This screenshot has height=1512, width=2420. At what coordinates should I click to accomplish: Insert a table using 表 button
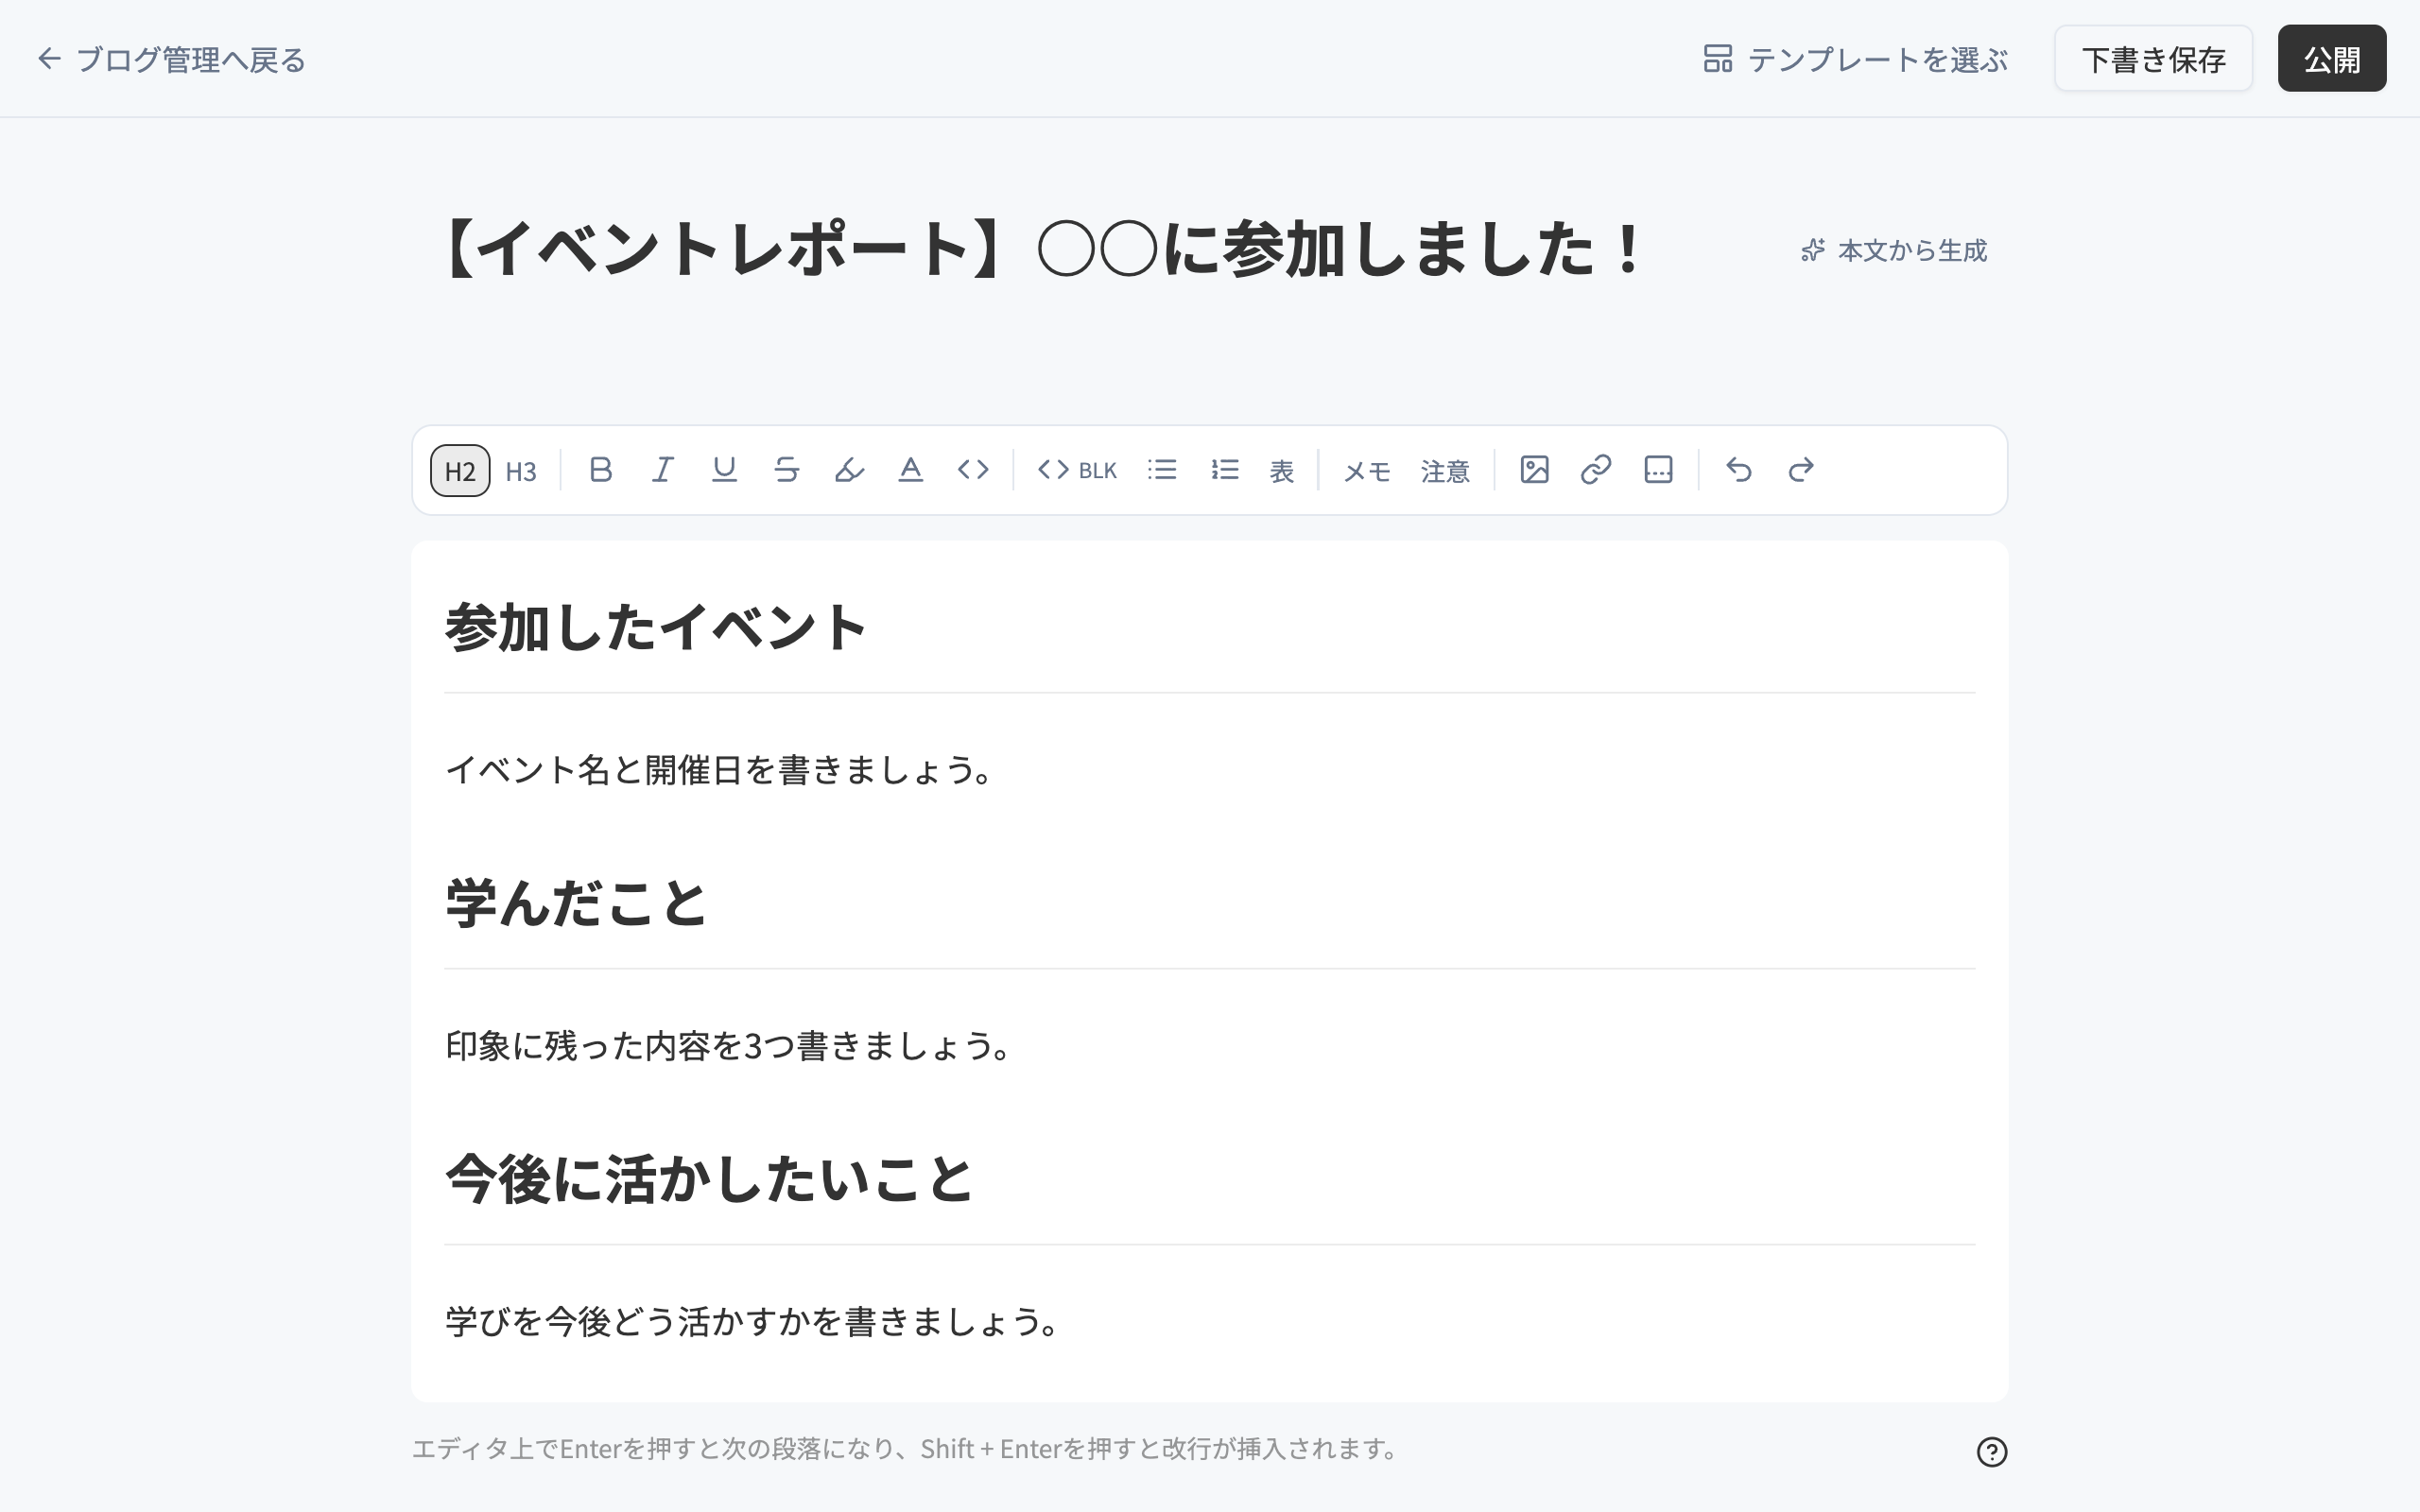[x=1282, y=470]
